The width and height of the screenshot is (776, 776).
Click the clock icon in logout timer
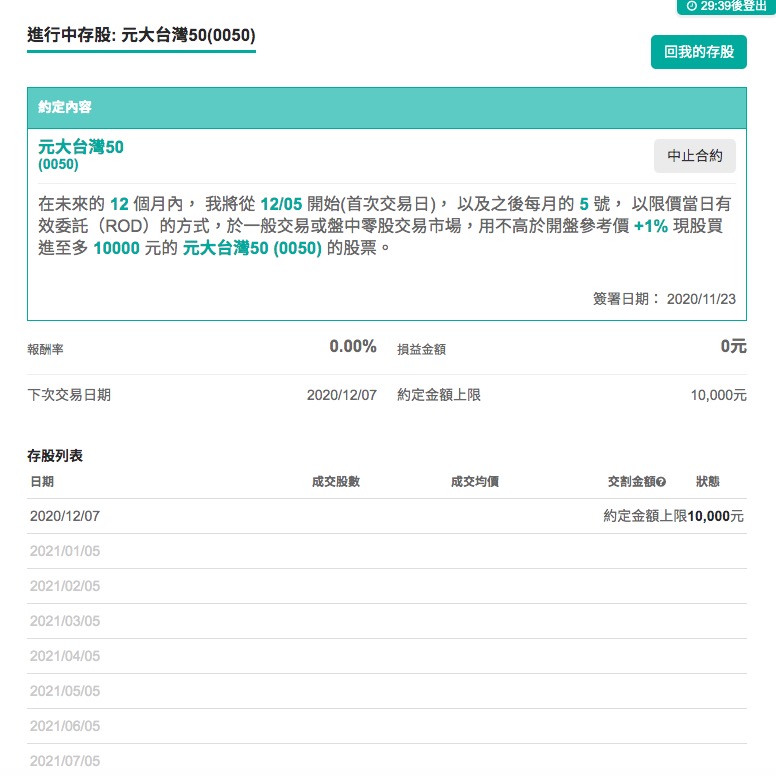[x=691, y=6]
